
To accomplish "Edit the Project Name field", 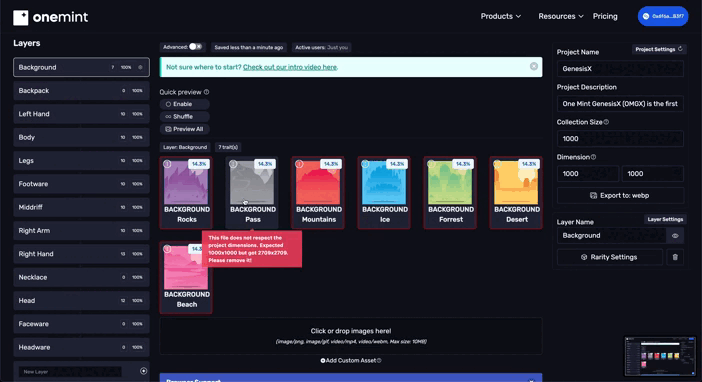I will [x=620, y=69].
